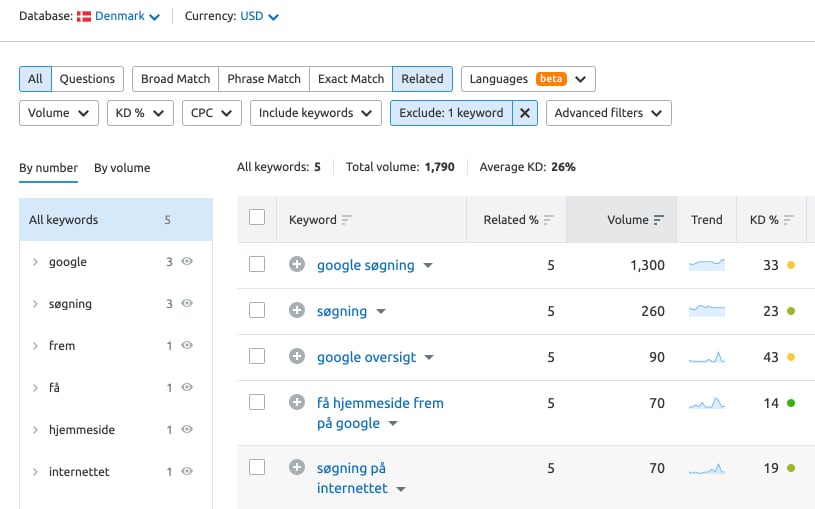Screen dimensions: 815x509
Task: Click the KD % column sort icon
Action: click(x=789, y=220)
